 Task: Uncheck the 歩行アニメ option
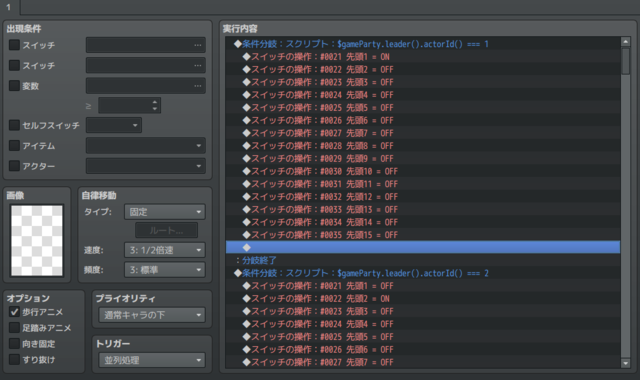click(14, 312)
